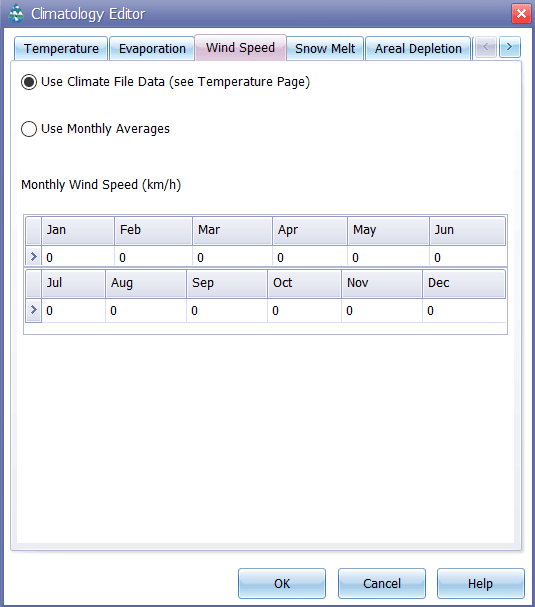The height and width of the screenshot is (607, 535).
Task: Click the Apr column header
Action: click(310, 230)
